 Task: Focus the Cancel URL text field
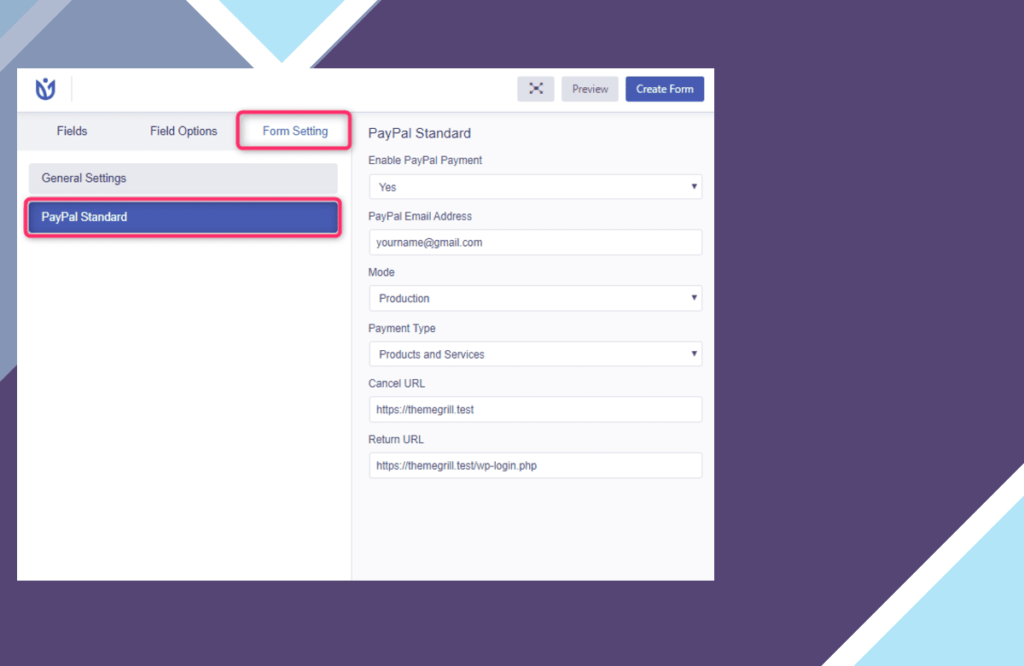coord(535,409)
